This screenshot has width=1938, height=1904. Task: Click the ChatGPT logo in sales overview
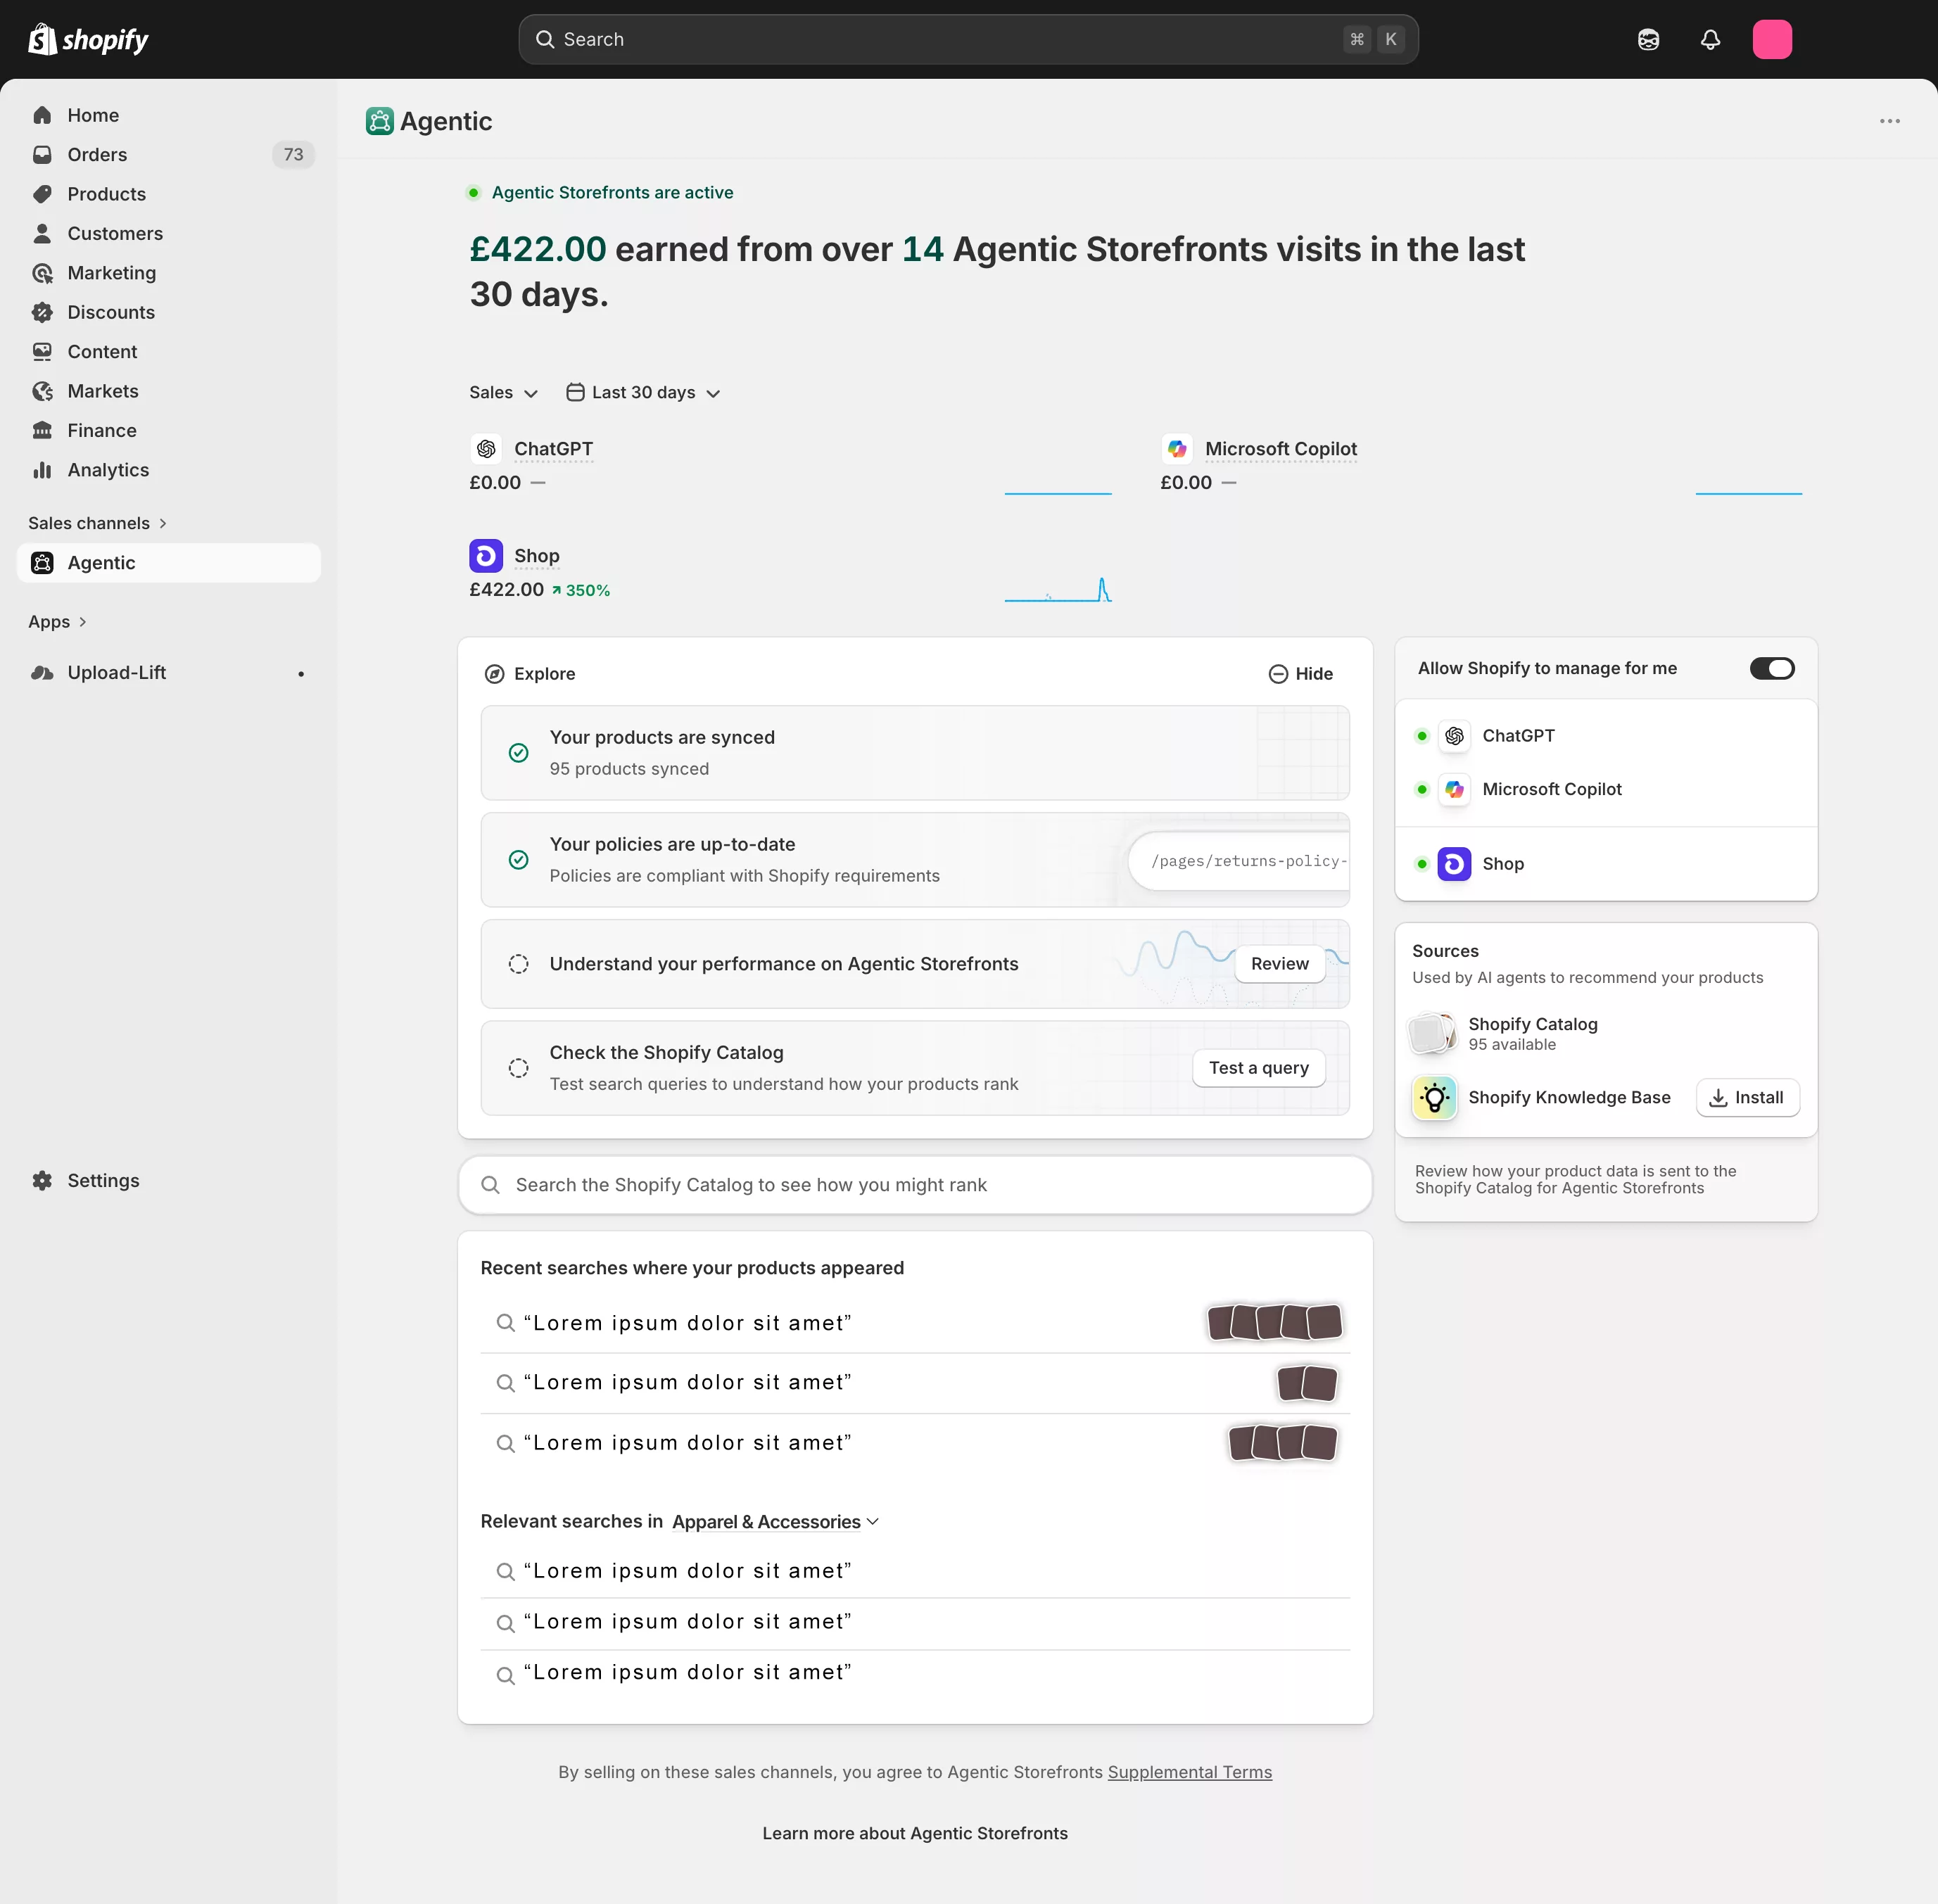(486, 449)
